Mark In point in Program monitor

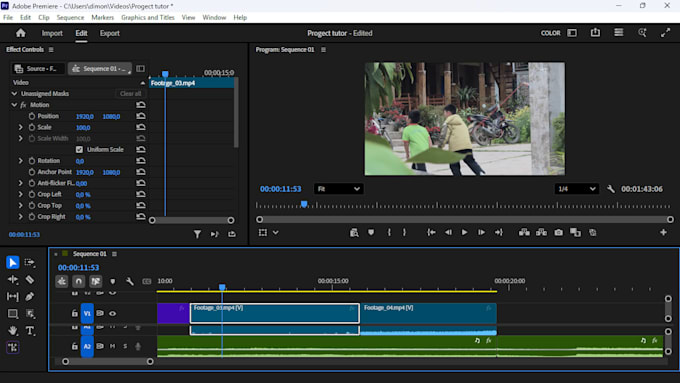click(389, 232)
